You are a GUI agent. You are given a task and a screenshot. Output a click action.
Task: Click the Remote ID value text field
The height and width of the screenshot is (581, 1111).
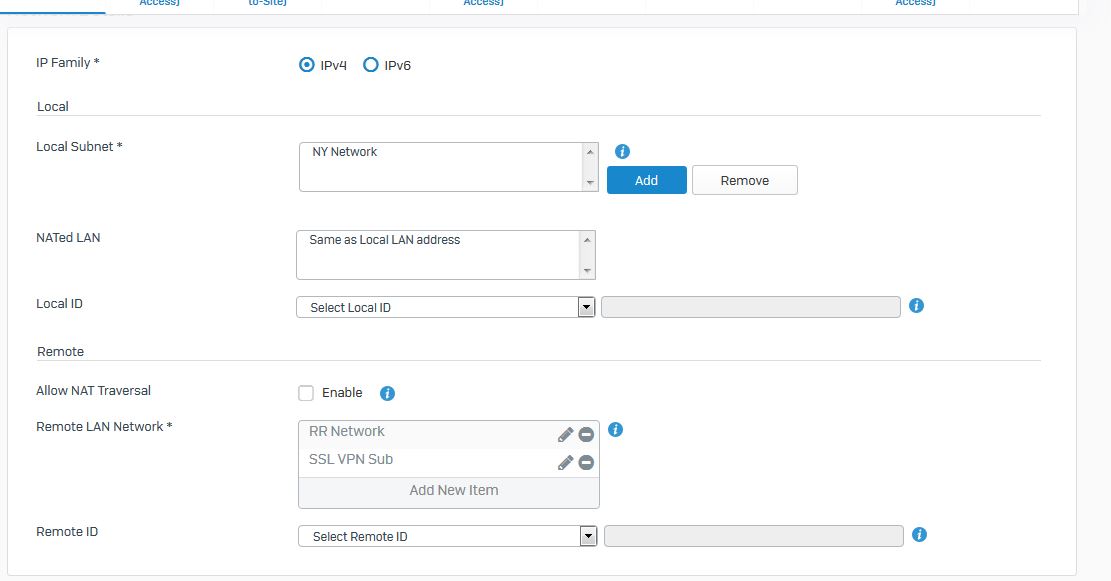[x=753, y=536]
